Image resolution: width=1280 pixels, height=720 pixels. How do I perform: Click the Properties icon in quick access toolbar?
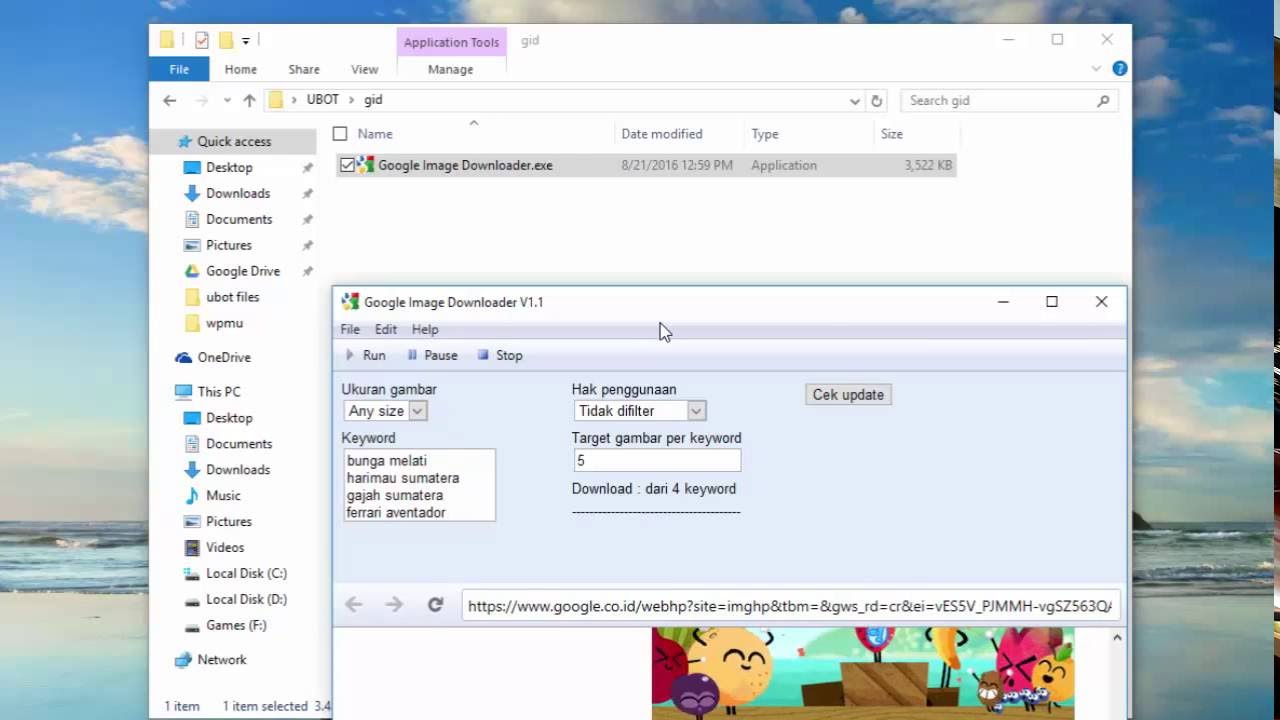click(202, 40)
